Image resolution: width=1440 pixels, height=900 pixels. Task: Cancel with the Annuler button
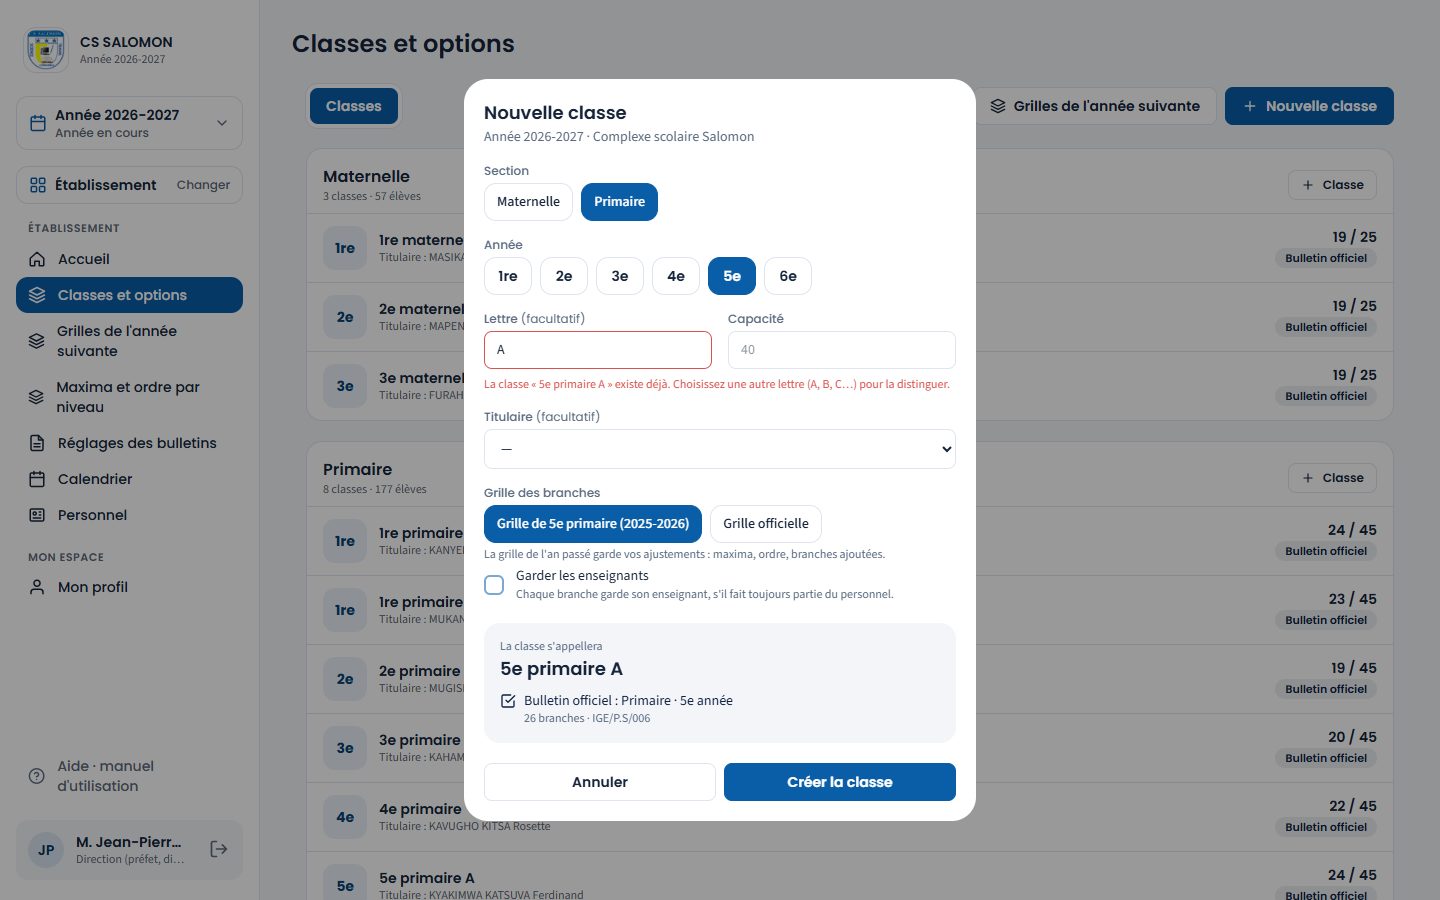point(600,782)
